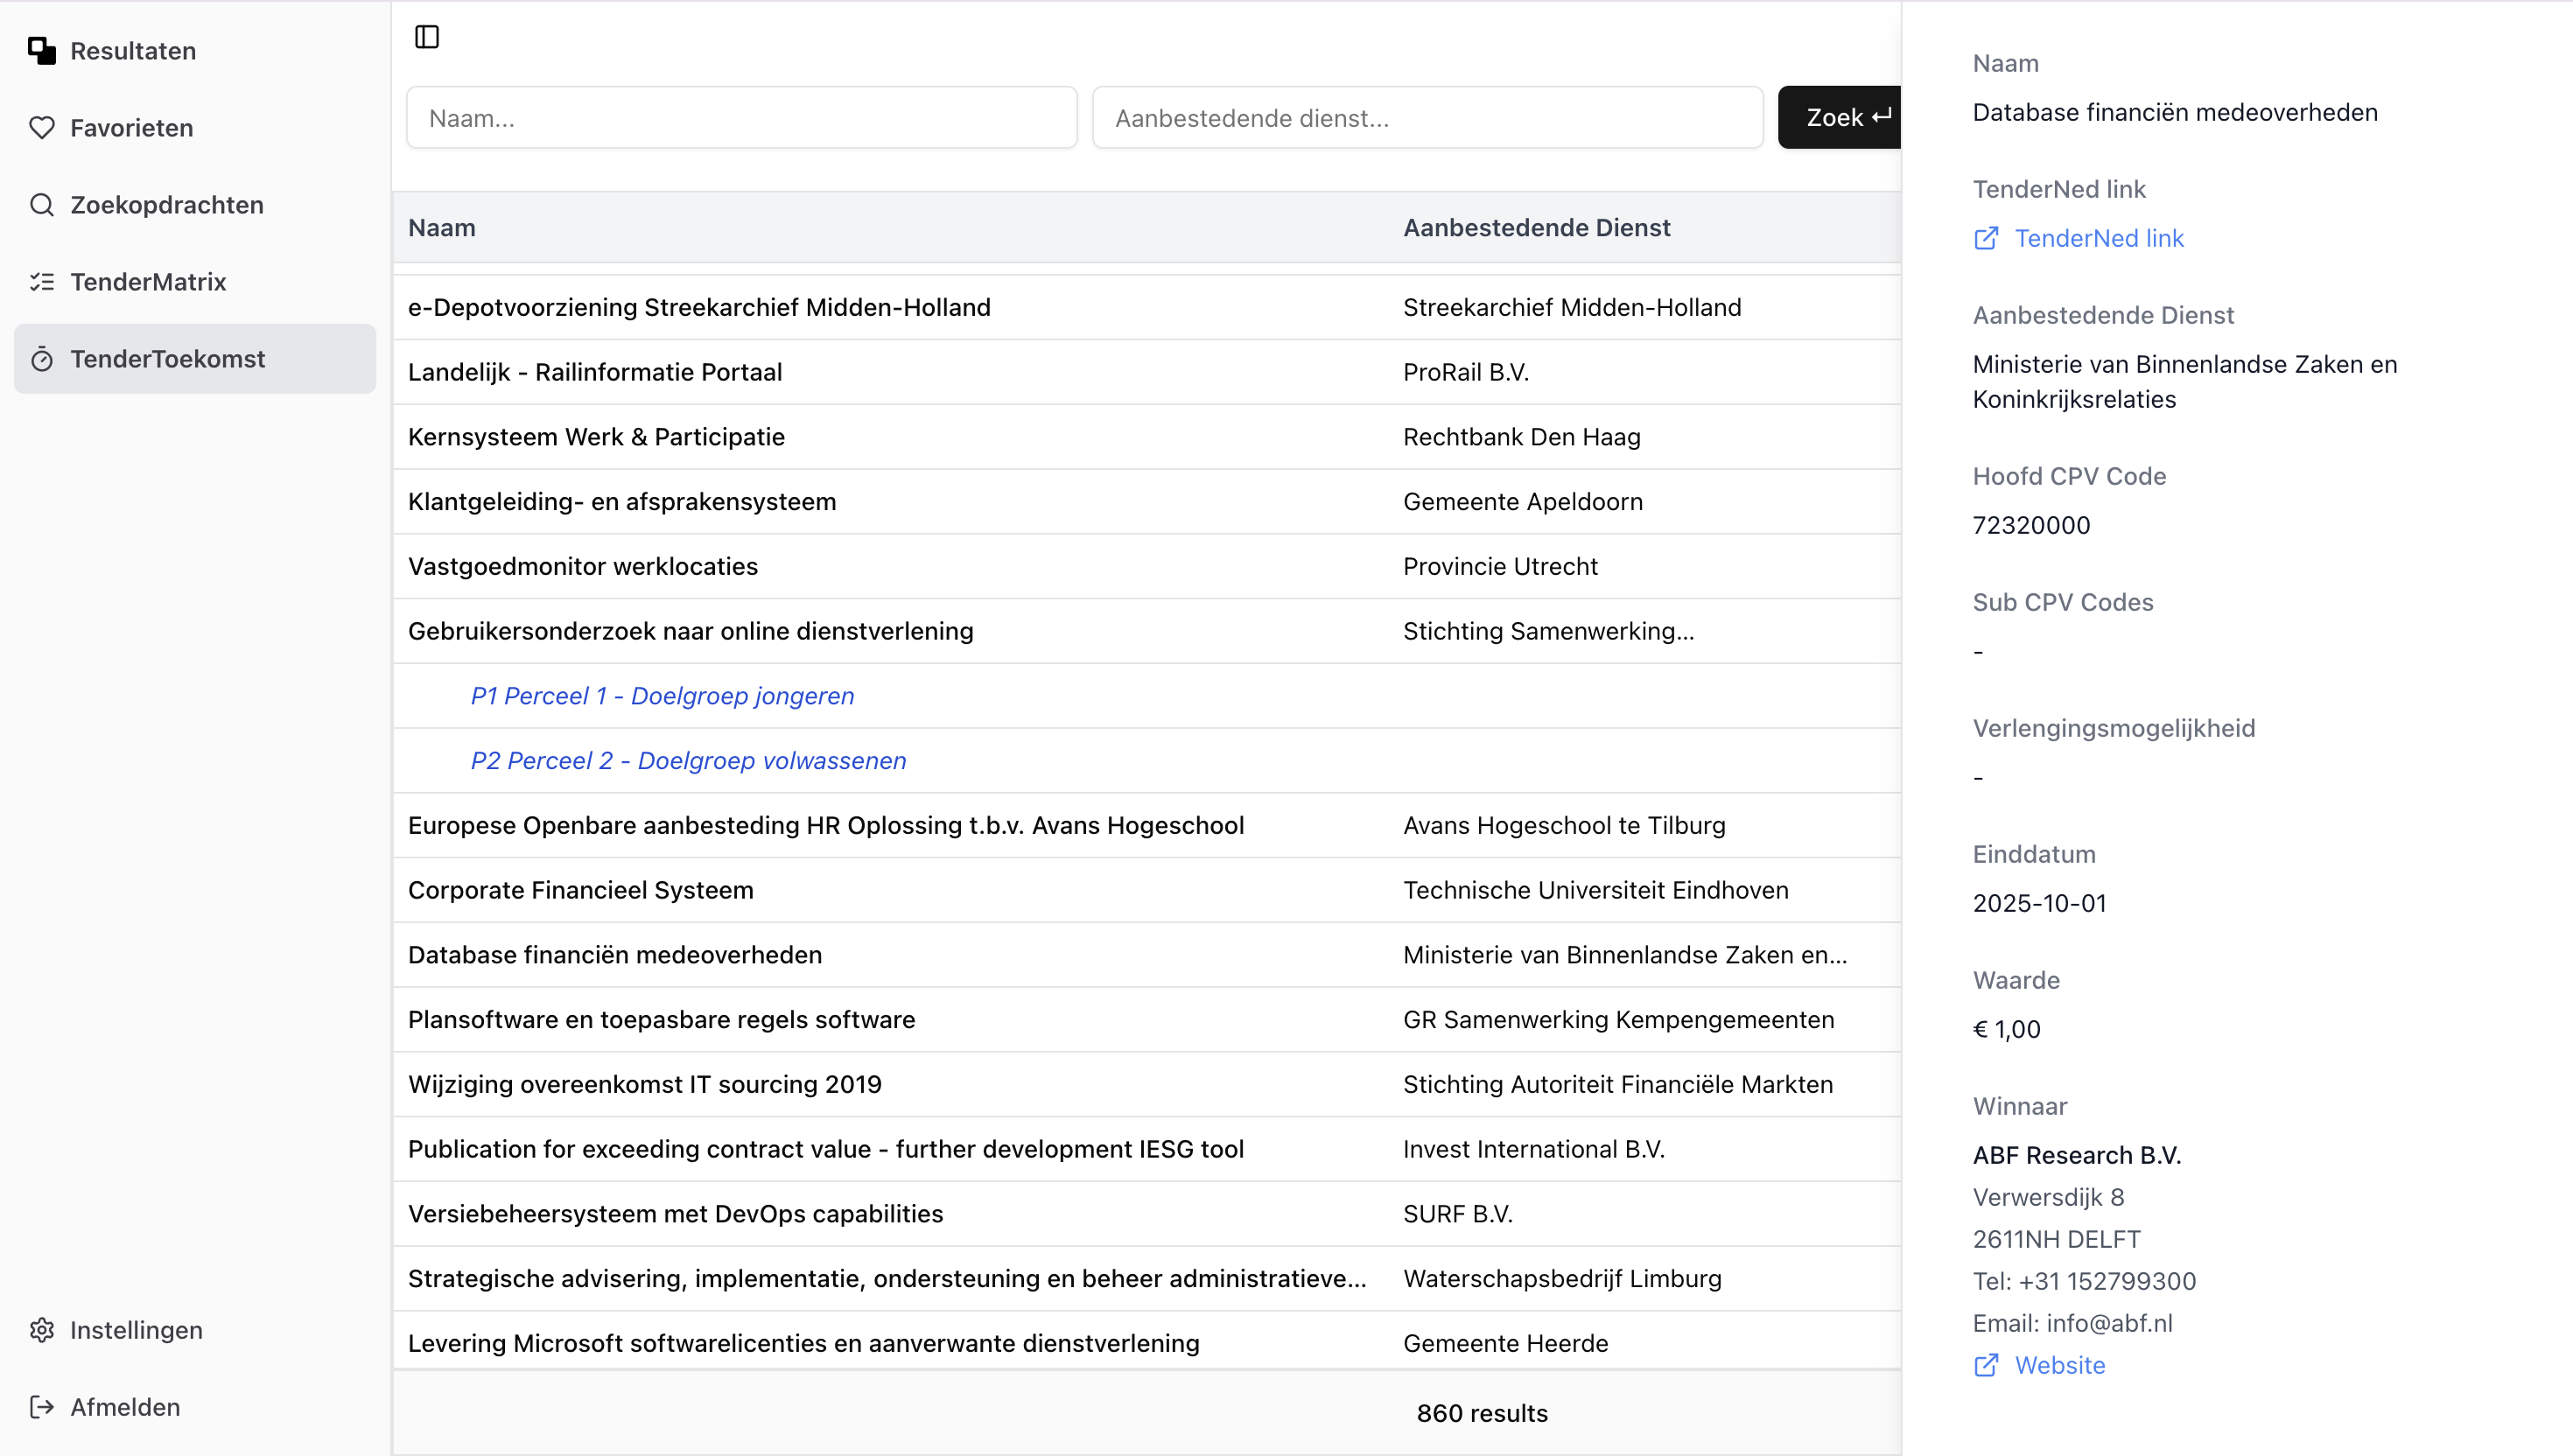Select the Gebruikersonderzoek naar online dienstverlening row

[x=690, y=631]
